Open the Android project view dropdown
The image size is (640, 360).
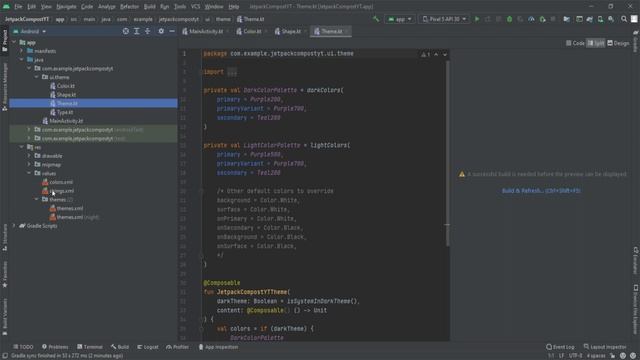[x=29, y=31]
